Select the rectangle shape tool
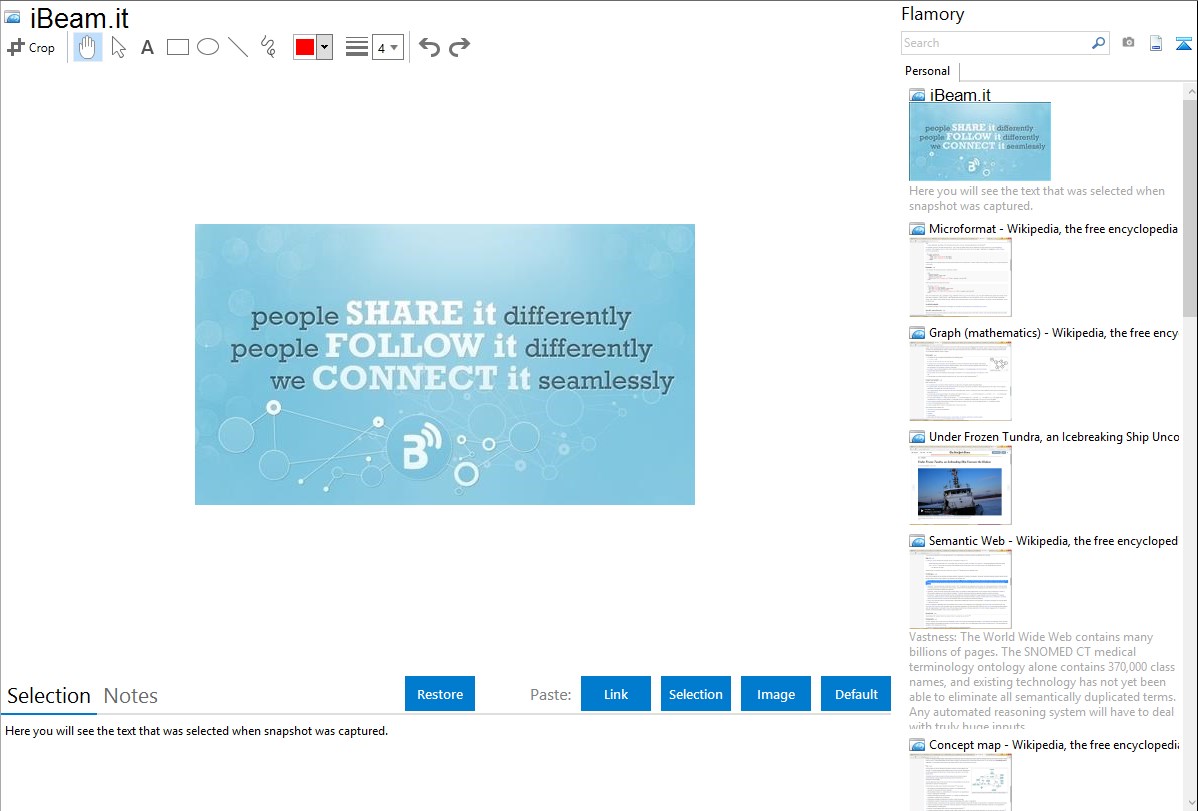1198x811 pixels. 177,47
